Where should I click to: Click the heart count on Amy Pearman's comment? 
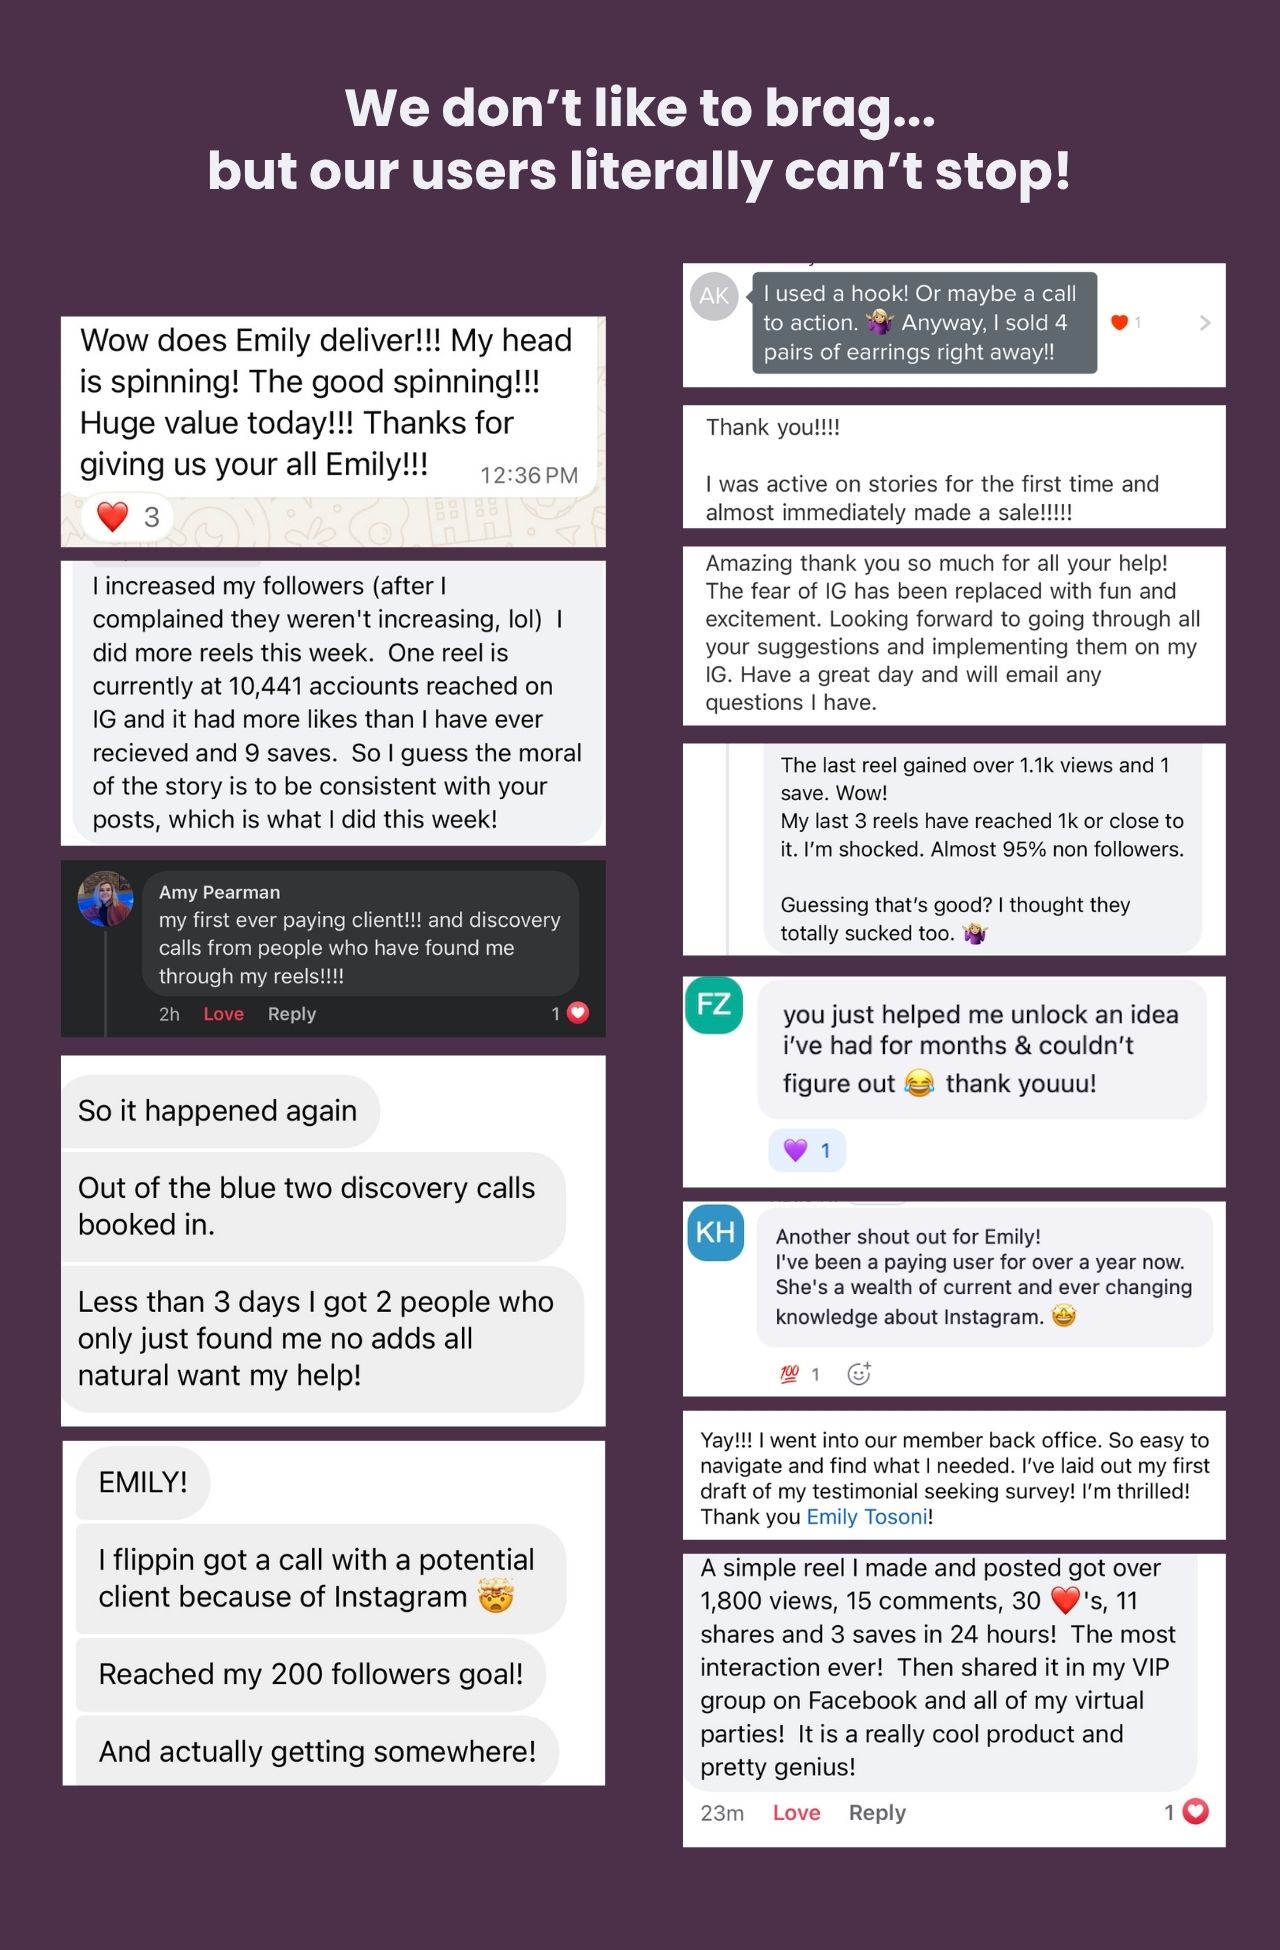click(570, 1013)
